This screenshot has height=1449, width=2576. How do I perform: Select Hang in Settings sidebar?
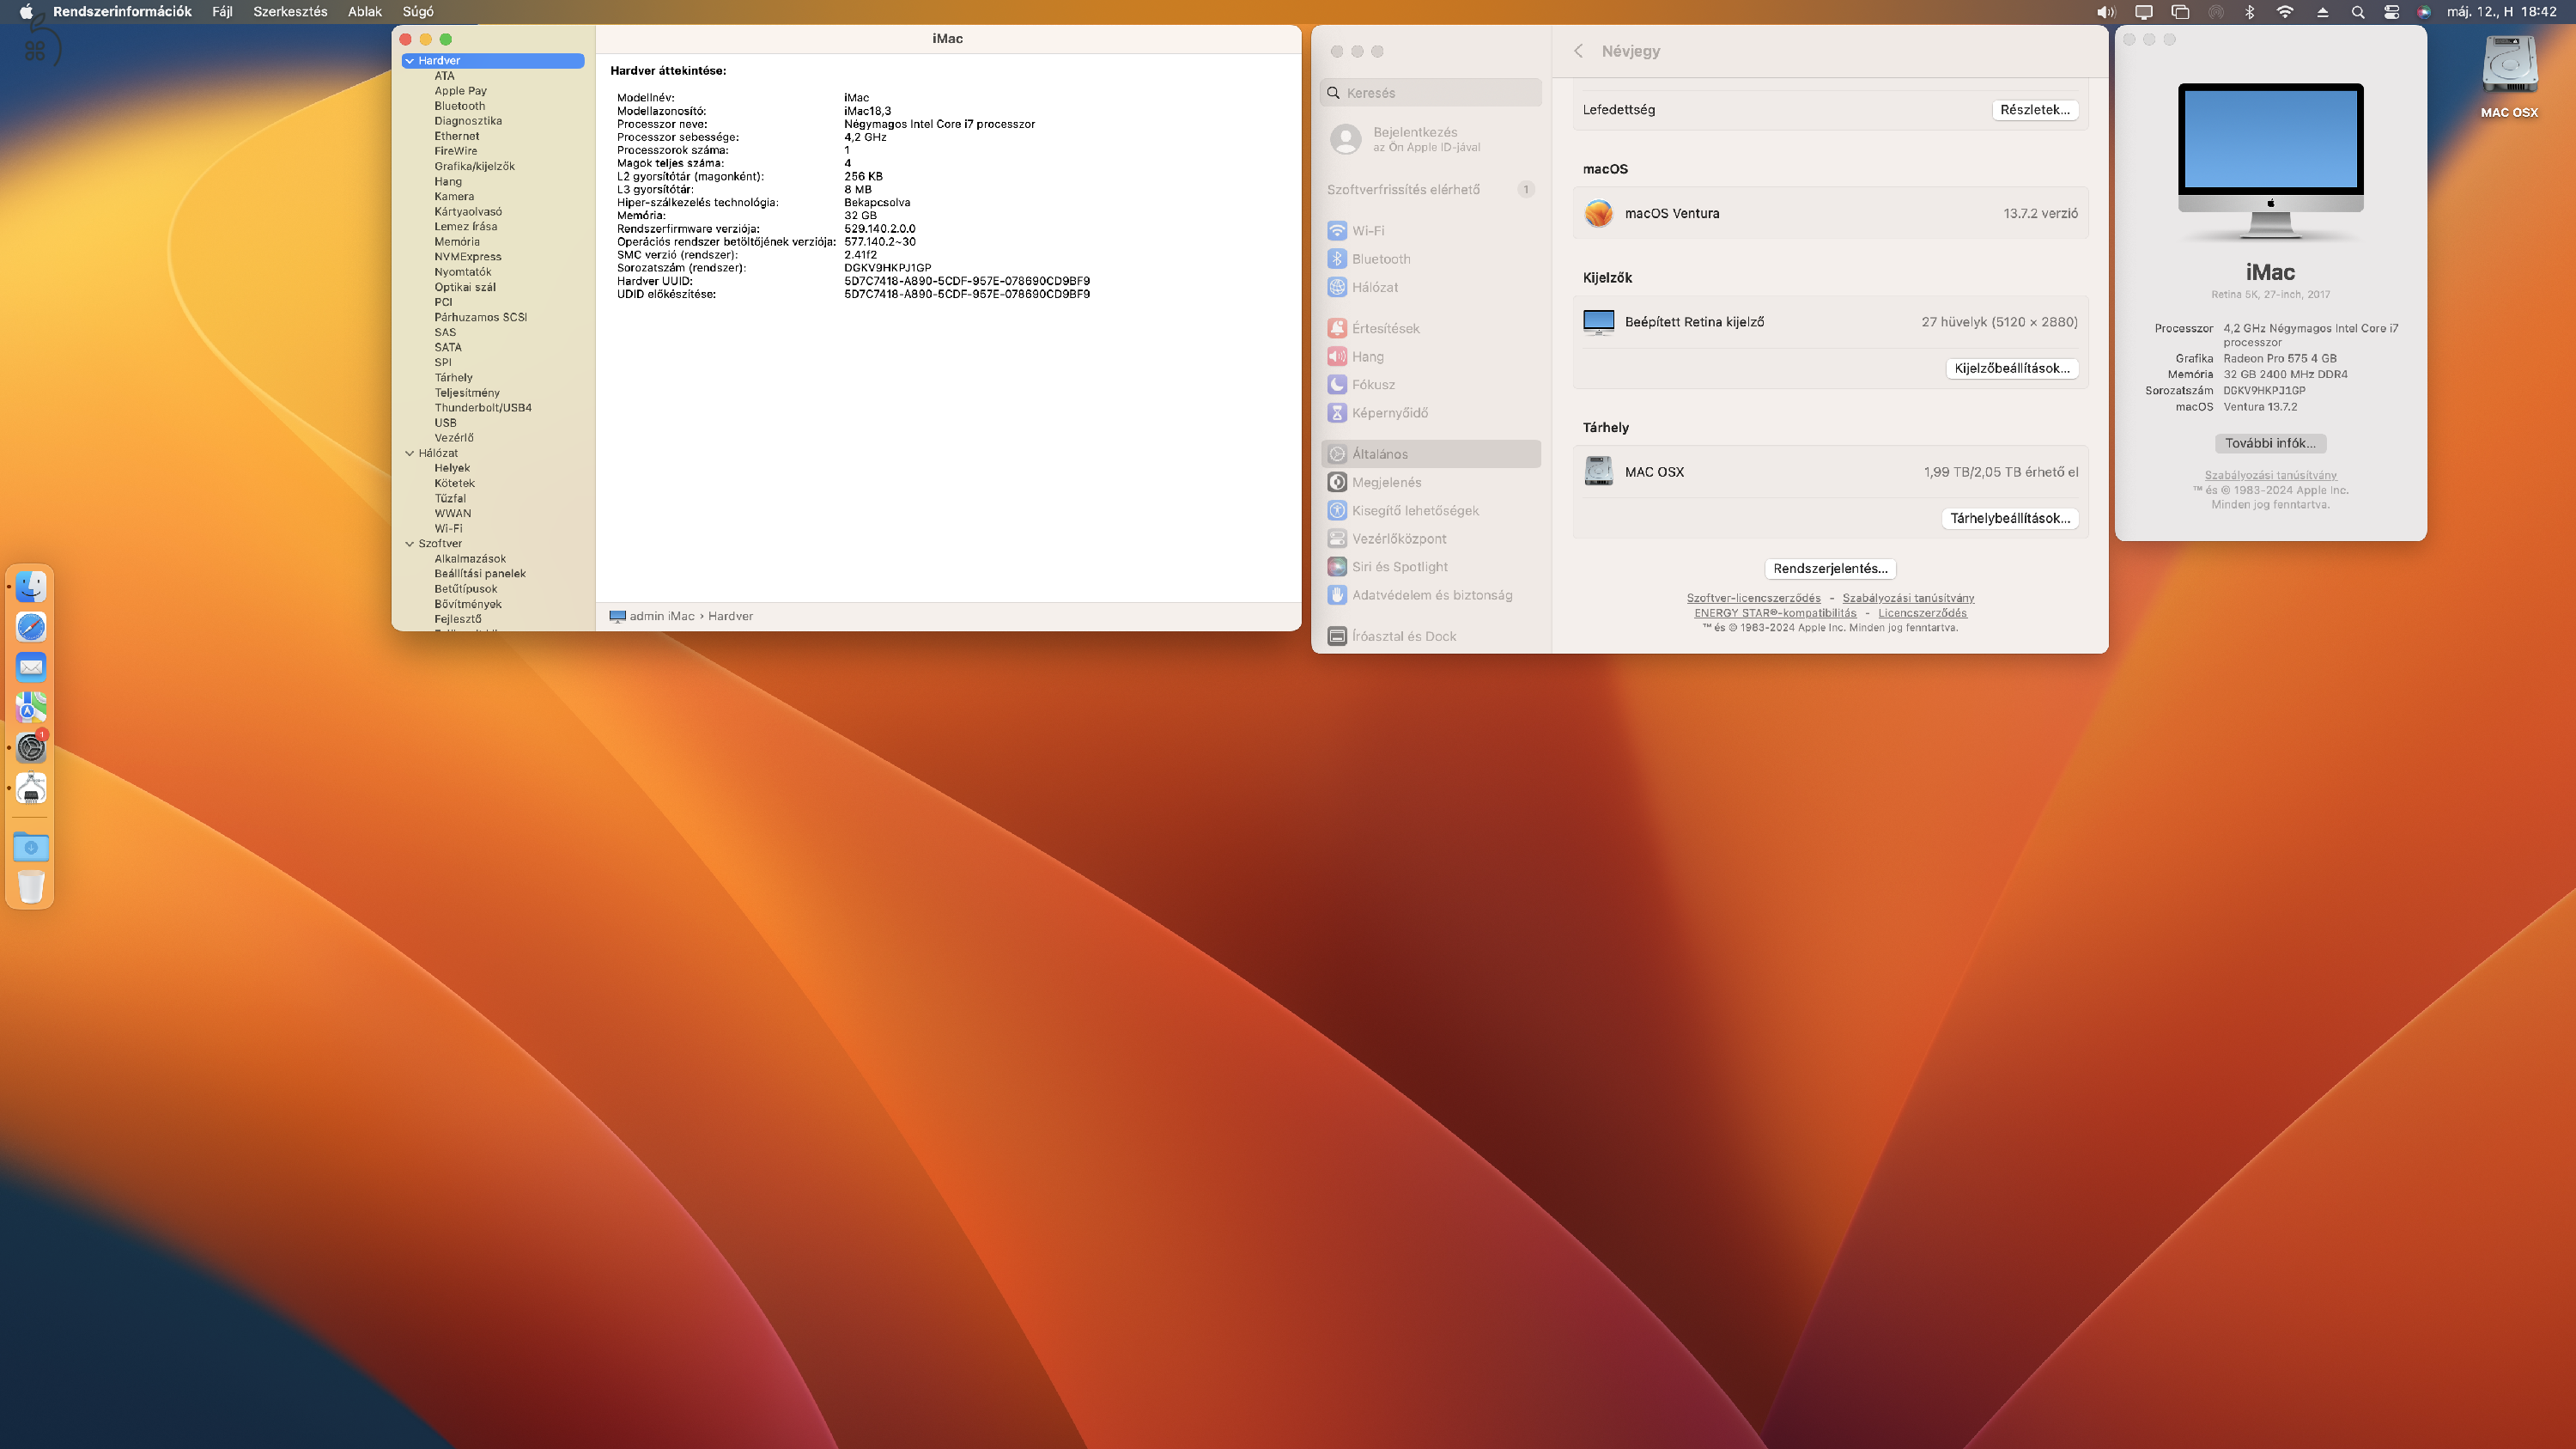coord(1430,356)
